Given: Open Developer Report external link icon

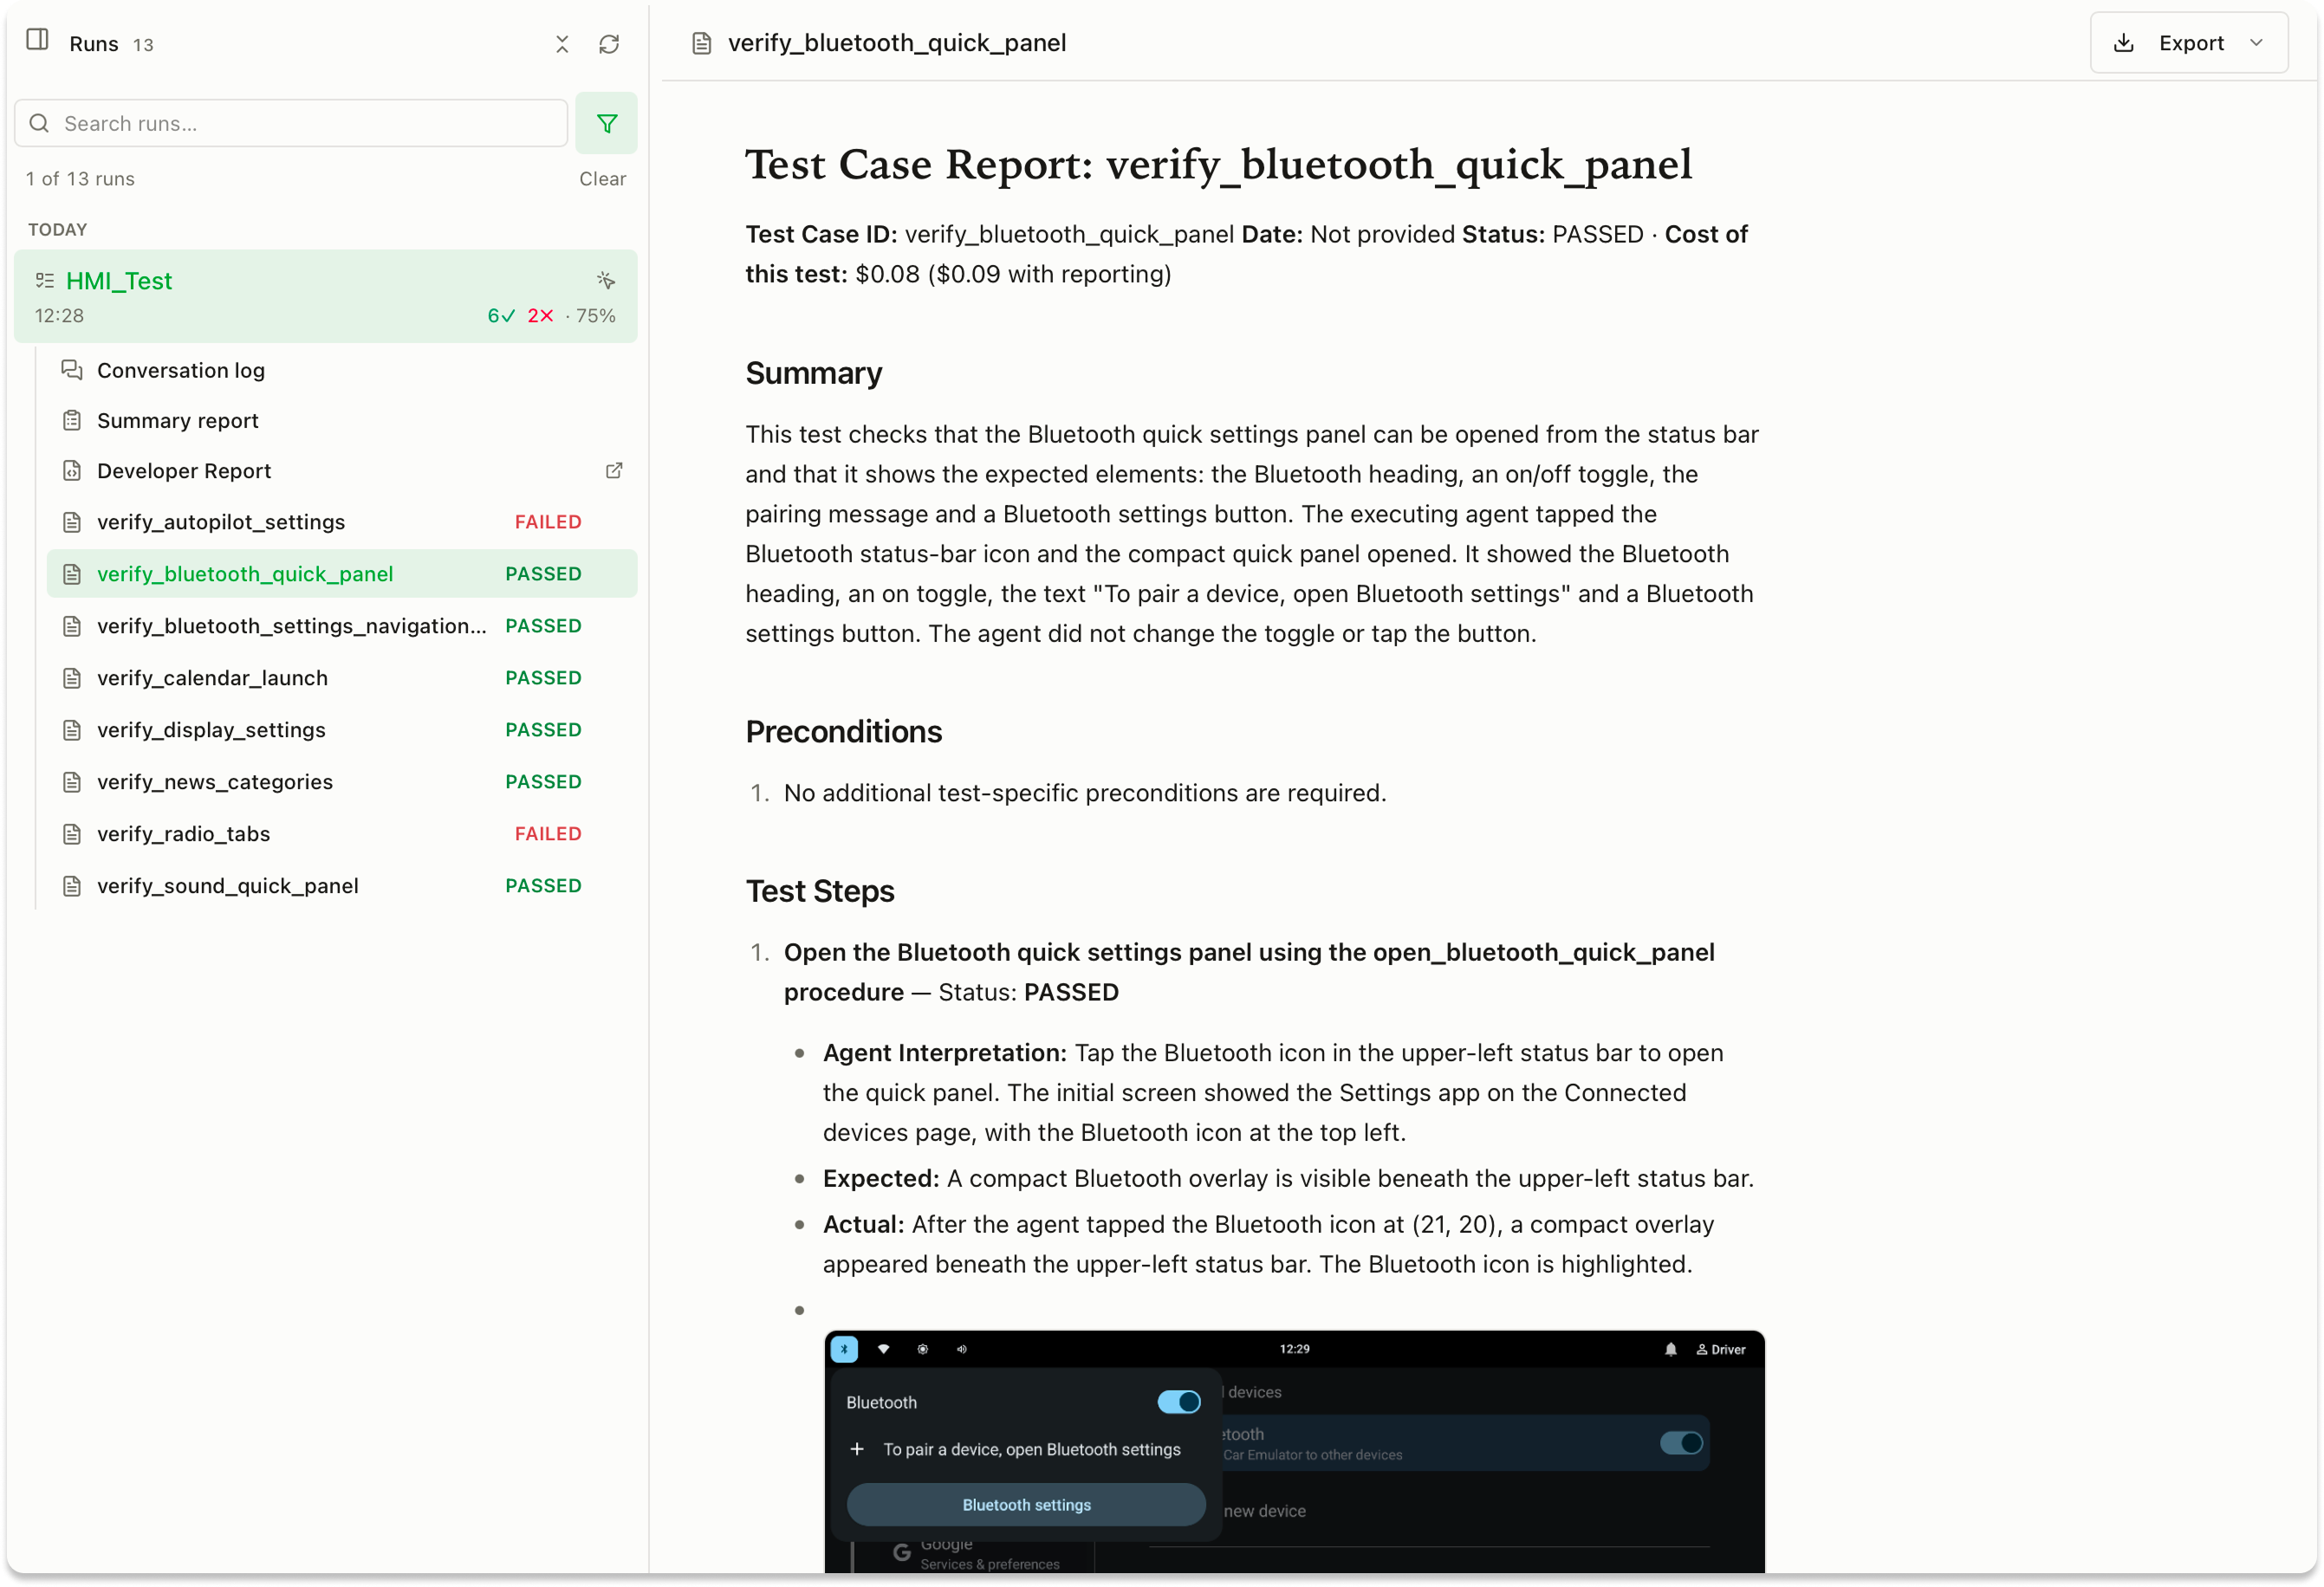Looking at the screenshot, I should [614, 470].
